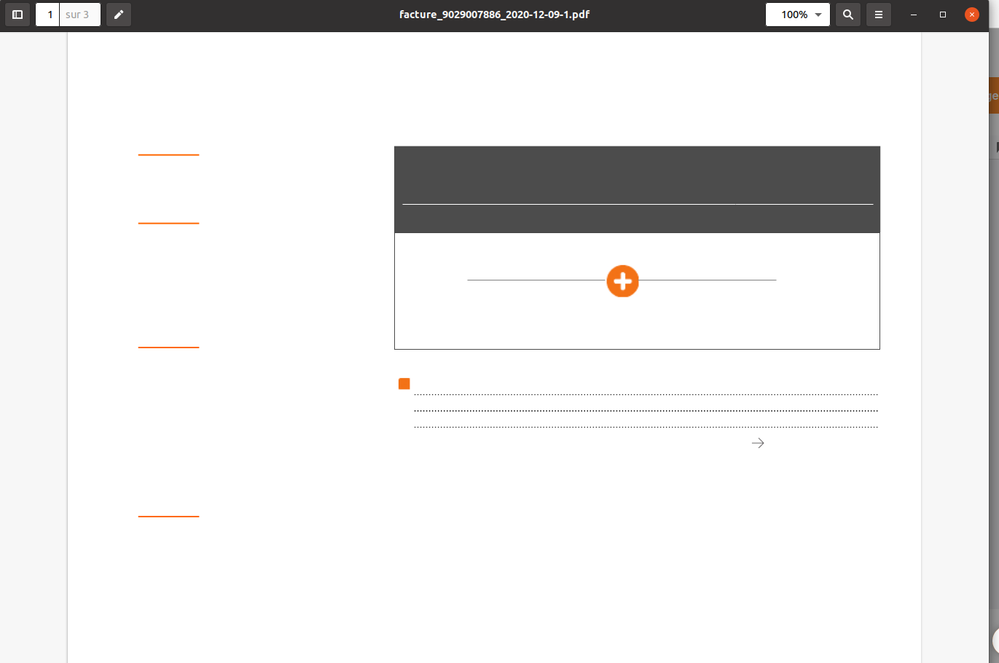
Task: Close the PDF viewer window
Action: pos(972,15)
